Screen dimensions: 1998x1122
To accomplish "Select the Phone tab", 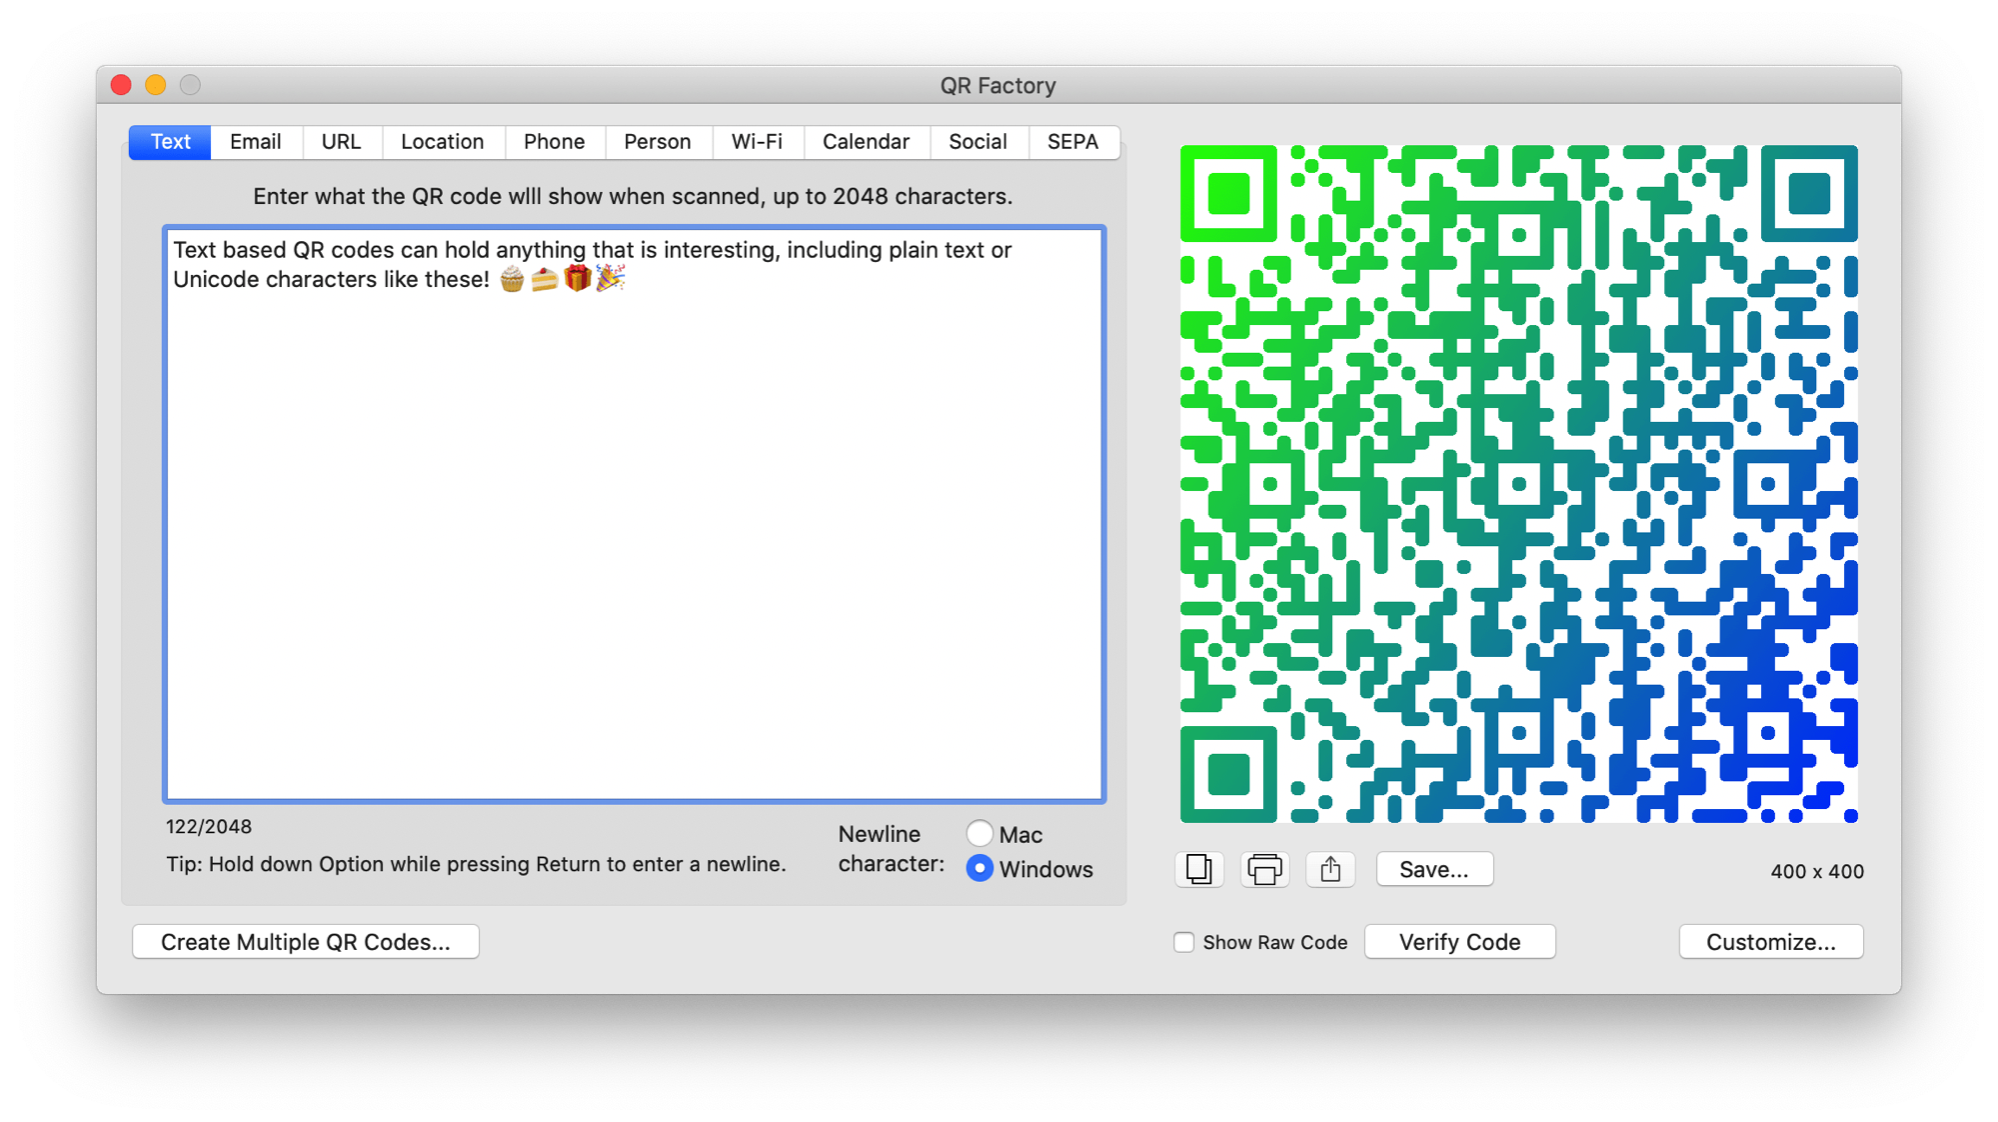I will pos(553,141).
